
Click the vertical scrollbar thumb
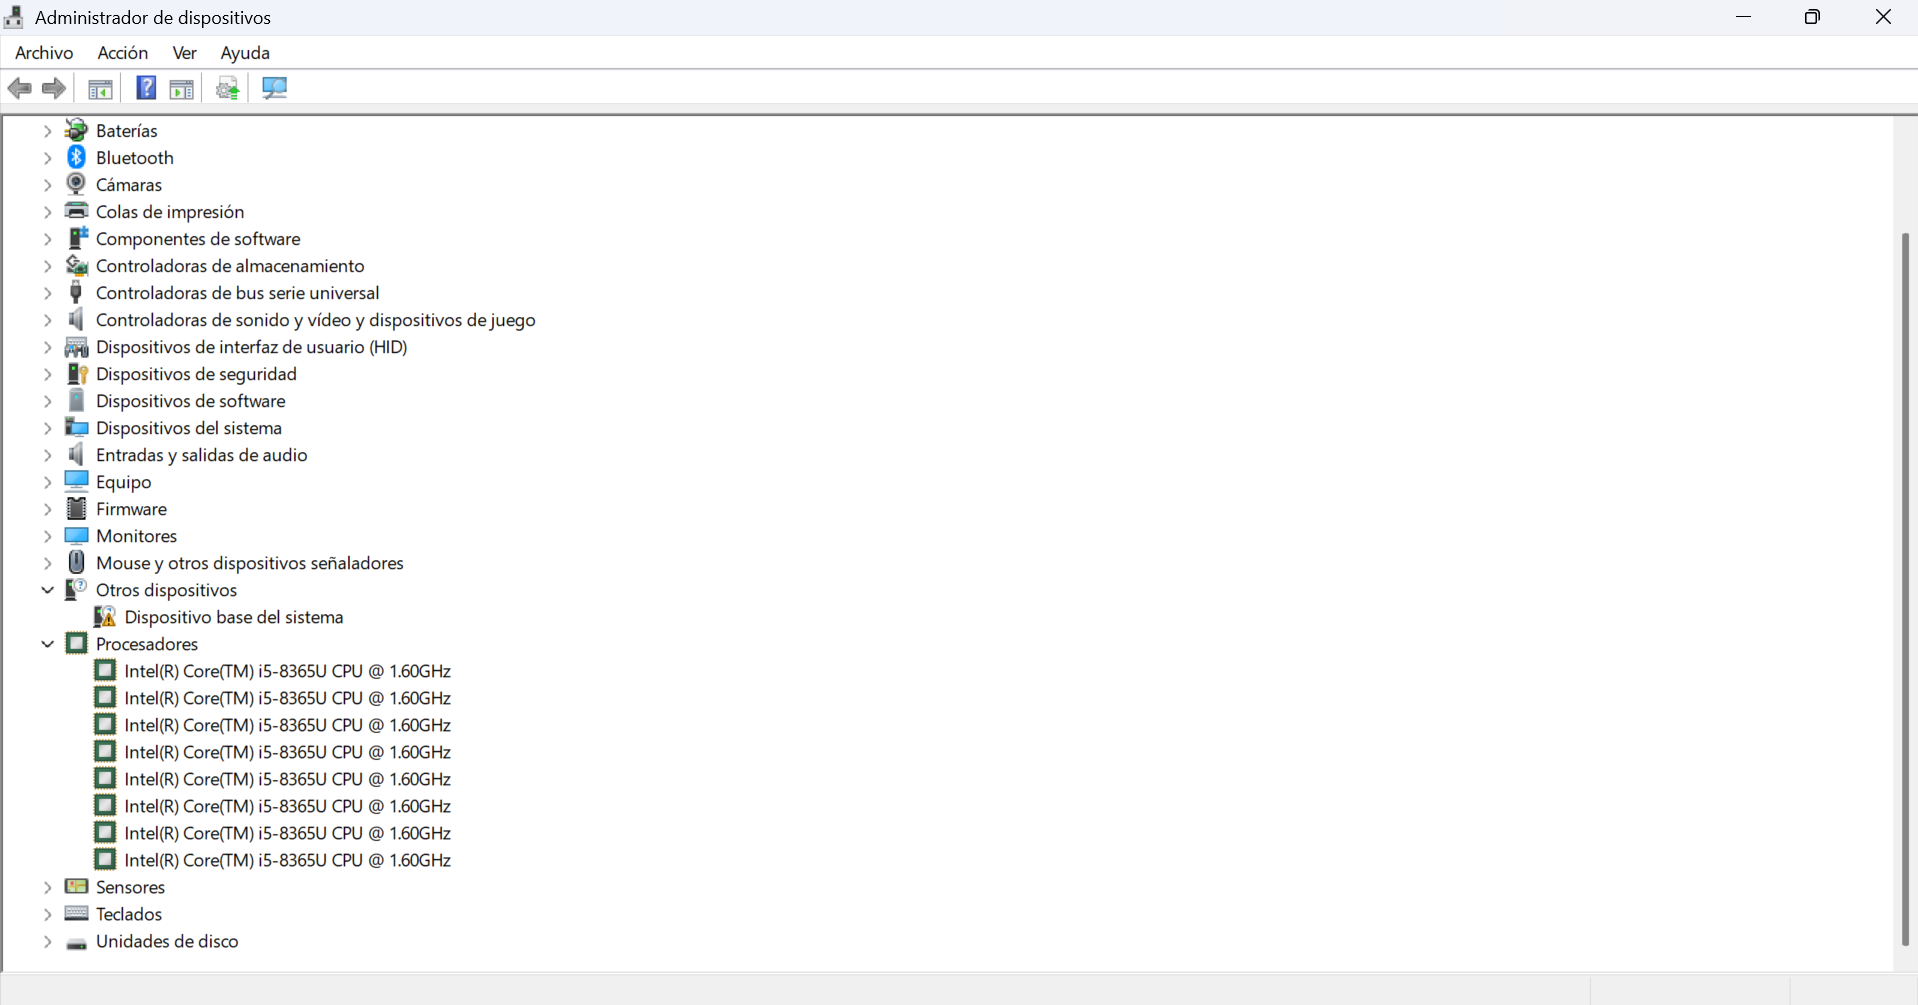pyautogui.click(x=1905, y=588)
